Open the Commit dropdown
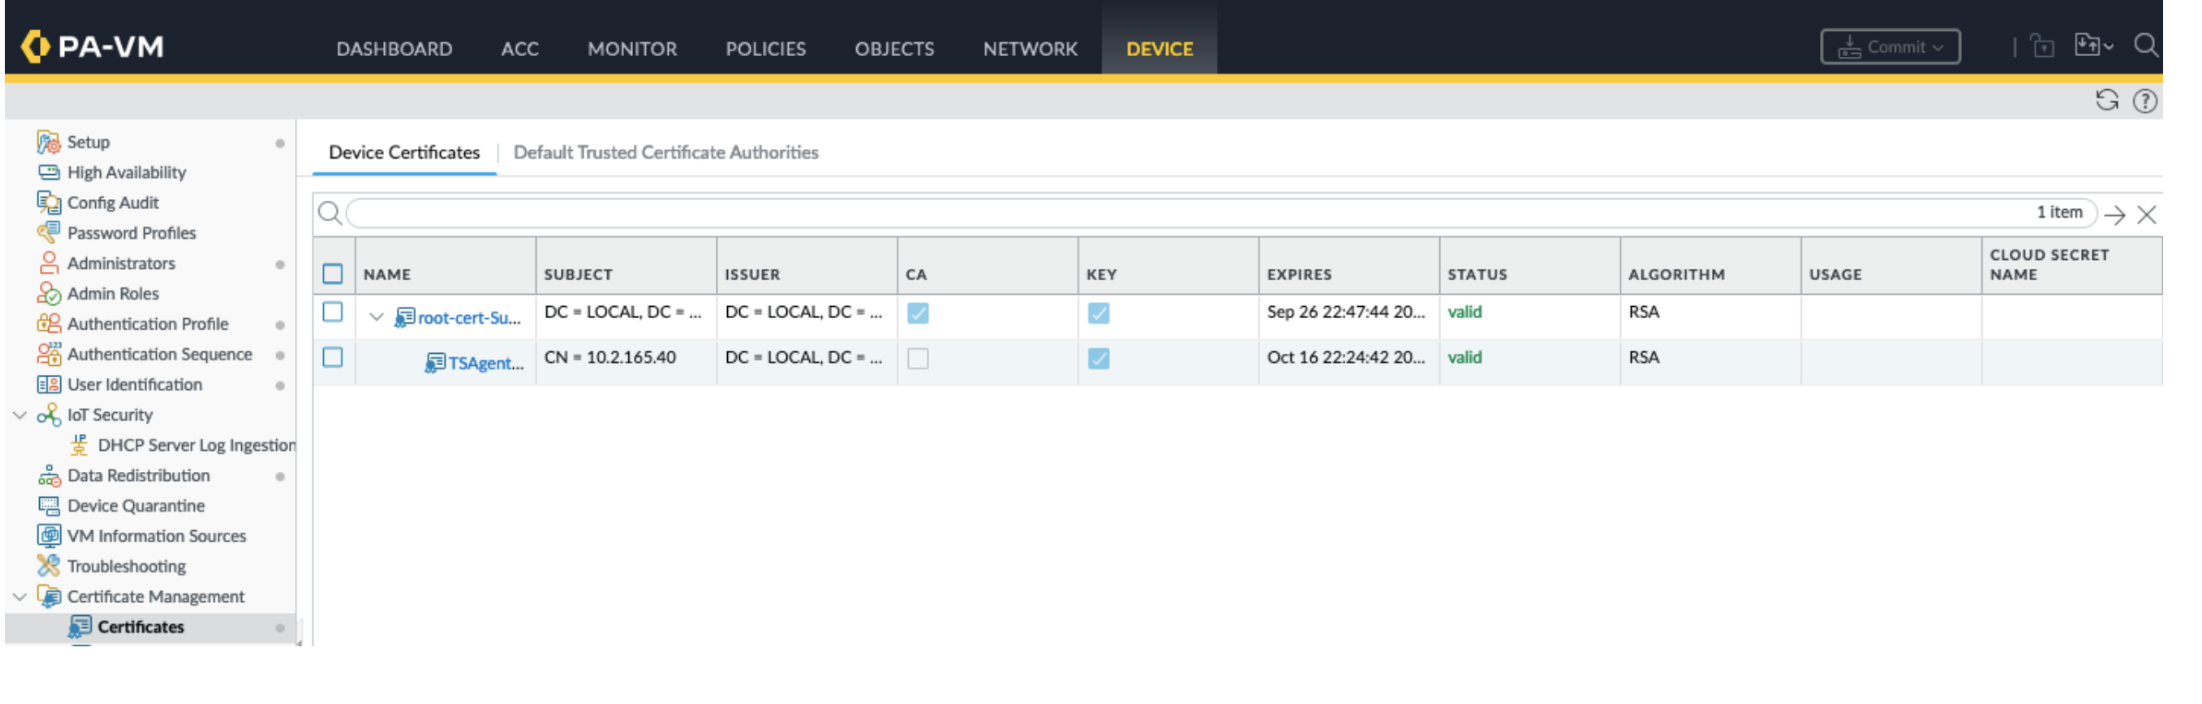 1889,47
